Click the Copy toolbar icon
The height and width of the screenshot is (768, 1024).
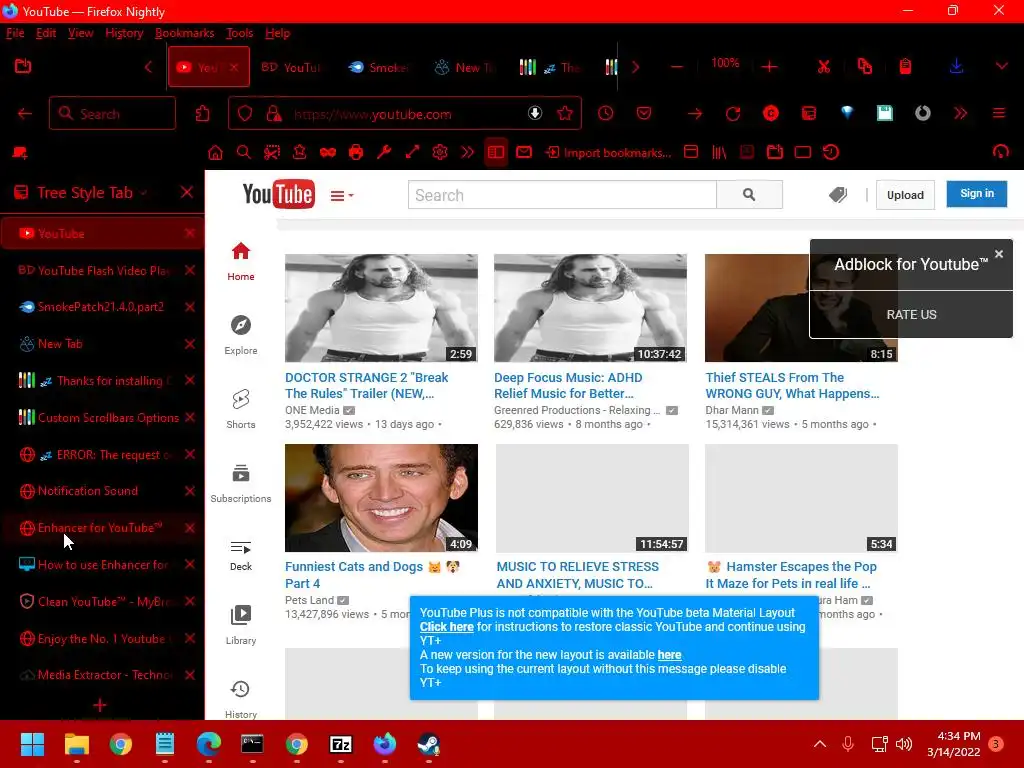pyautogui.click(x=865, y=66)
